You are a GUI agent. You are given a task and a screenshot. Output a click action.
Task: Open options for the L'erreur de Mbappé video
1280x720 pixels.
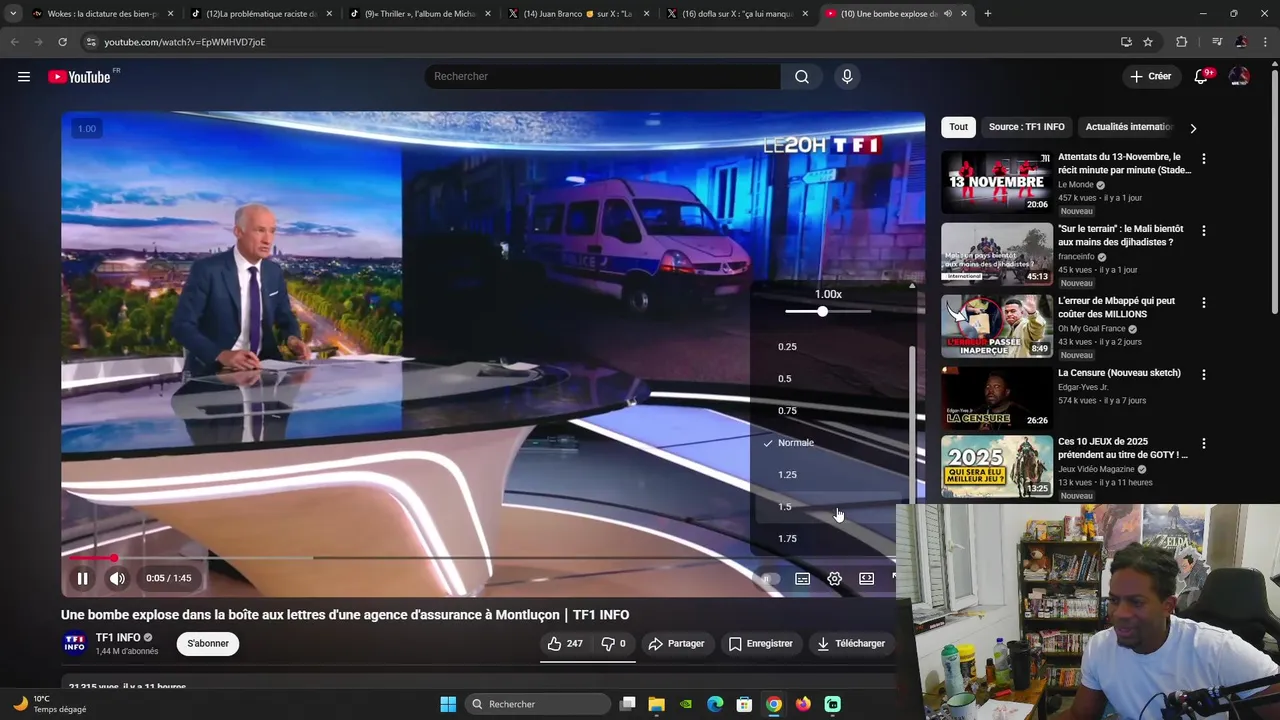tap(1204, 303)
